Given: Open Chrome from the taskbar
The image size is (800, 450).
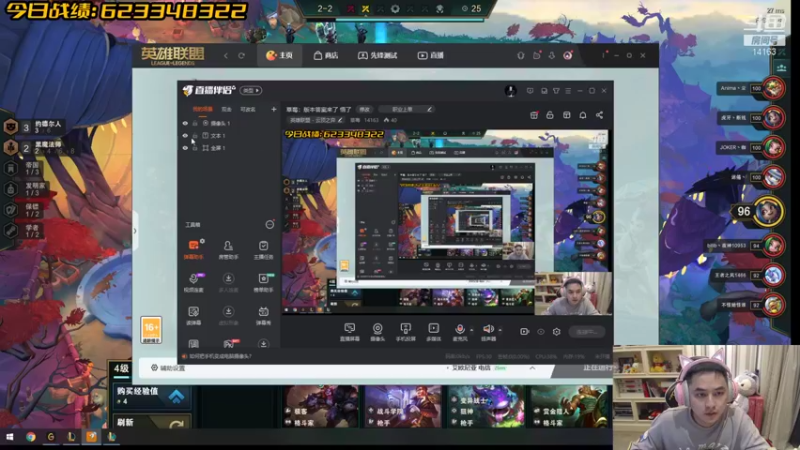Looking at the screenshot, I should coord(31,437).
